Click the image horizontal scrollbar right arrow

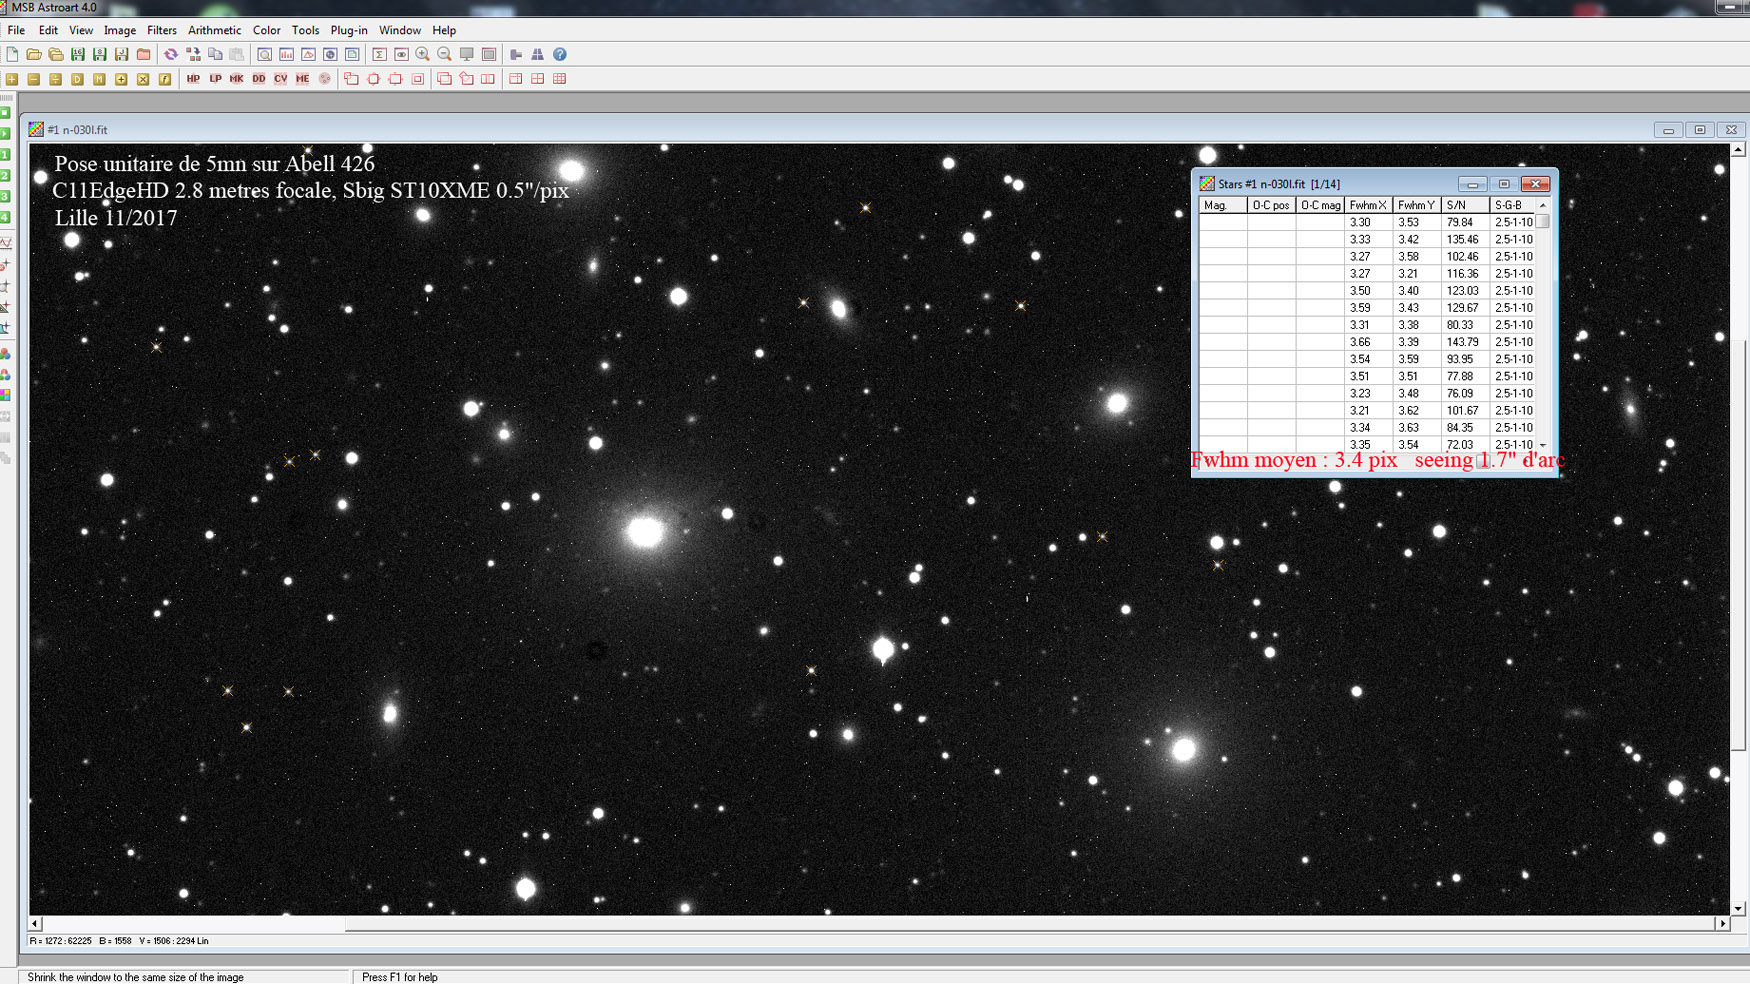1723,923
